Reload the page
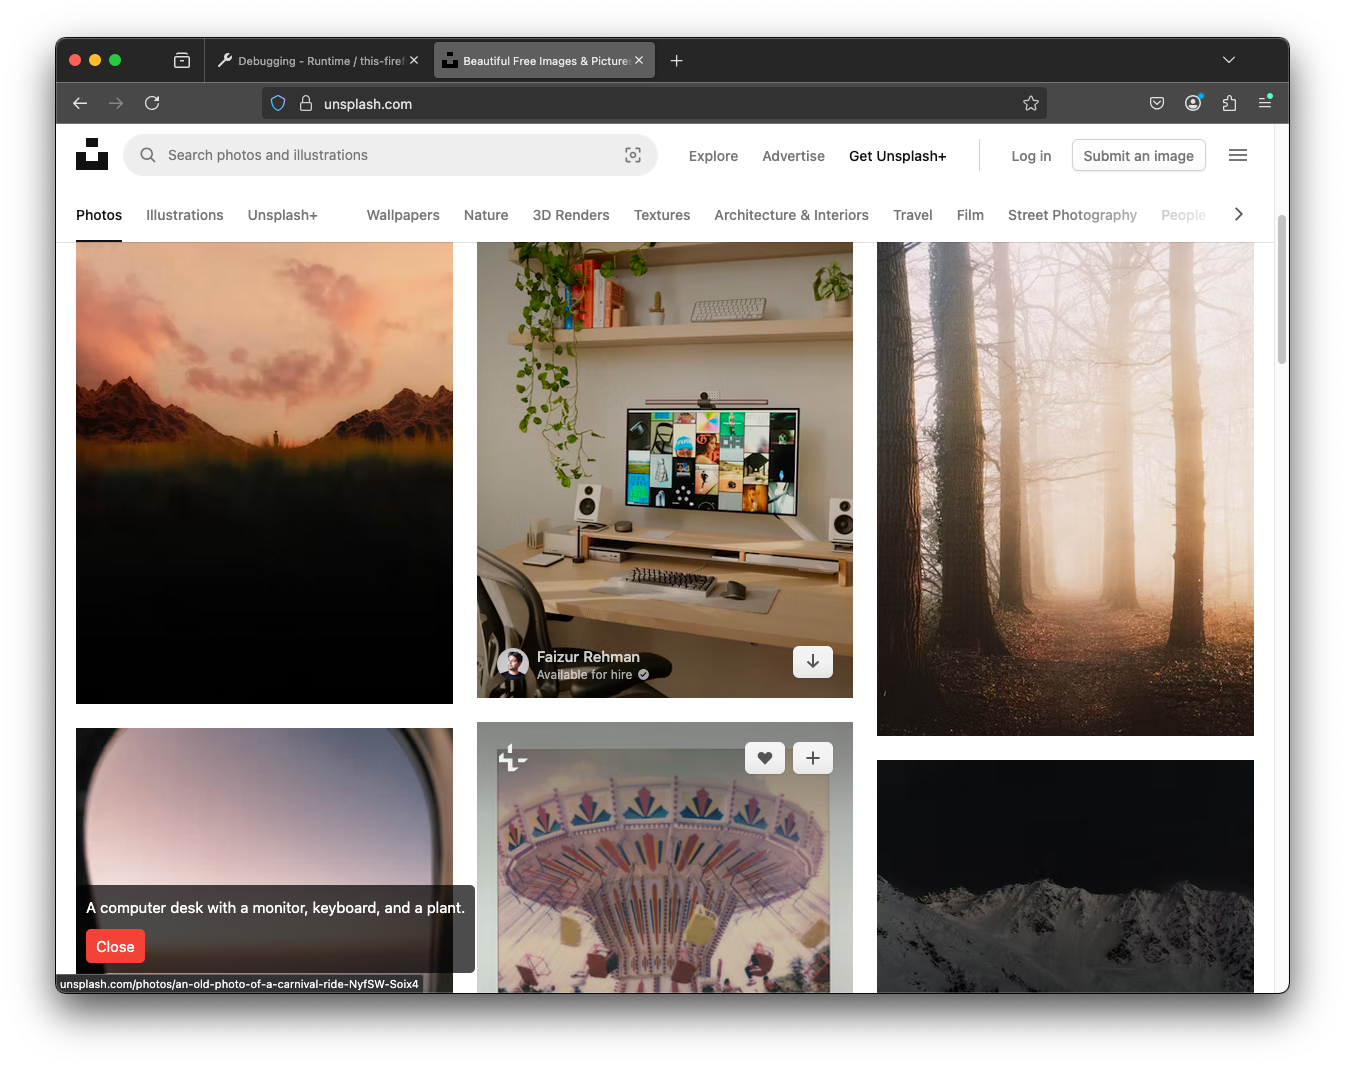1345x1067 pixels. tap(152, 103)
